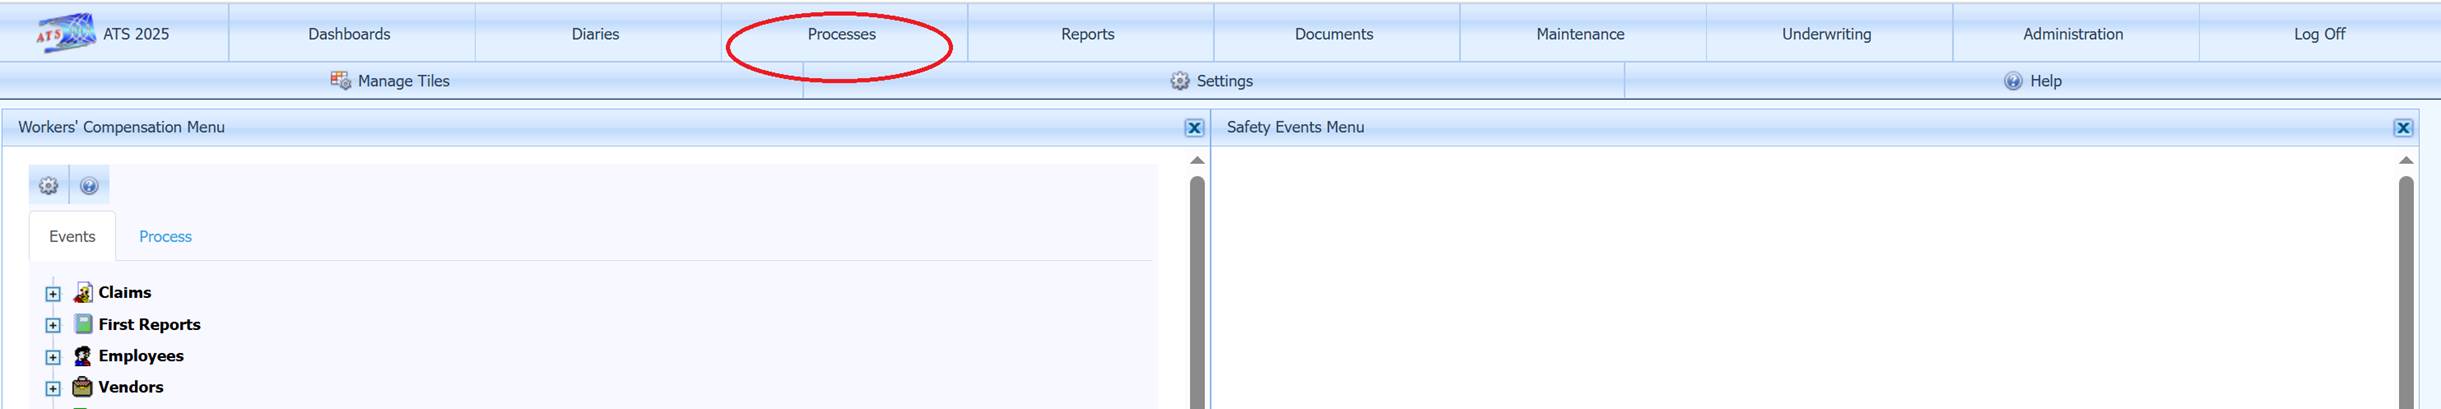Switch to the Process tab

click(x=165, y=237)
